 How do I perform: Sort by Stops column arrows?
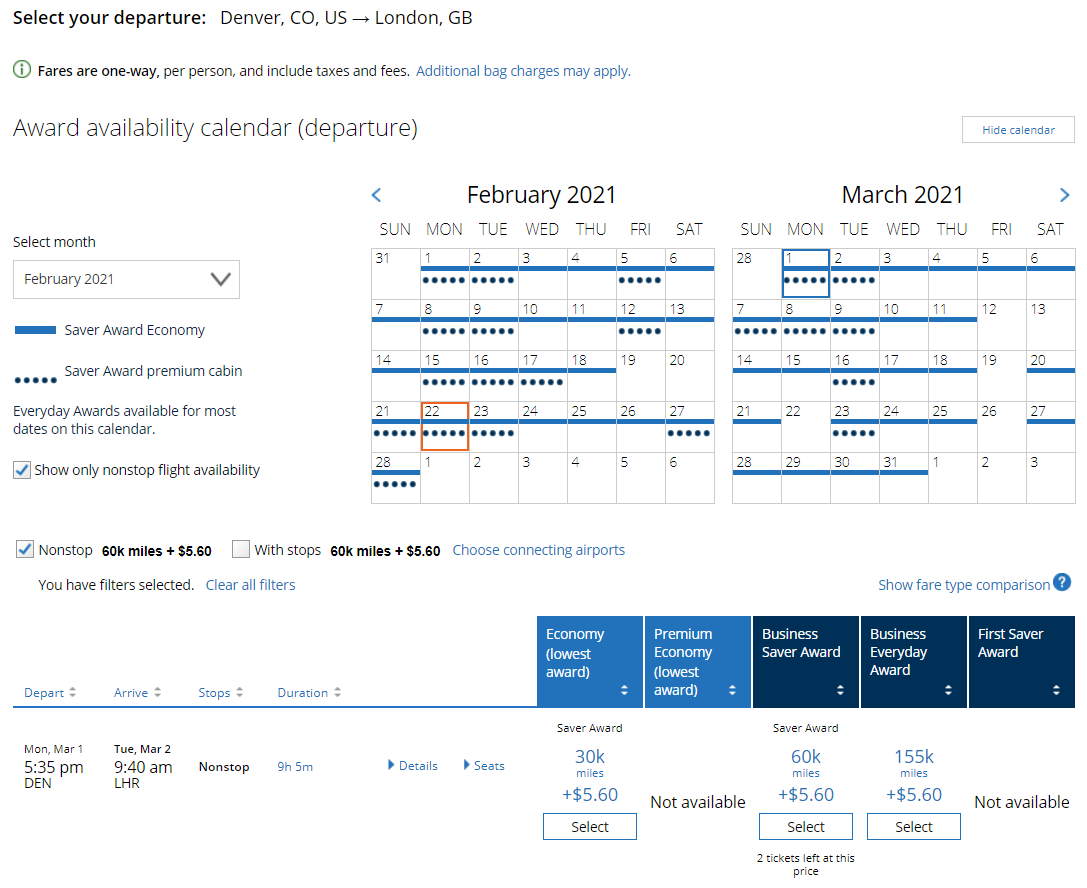(x=239, y=693)
